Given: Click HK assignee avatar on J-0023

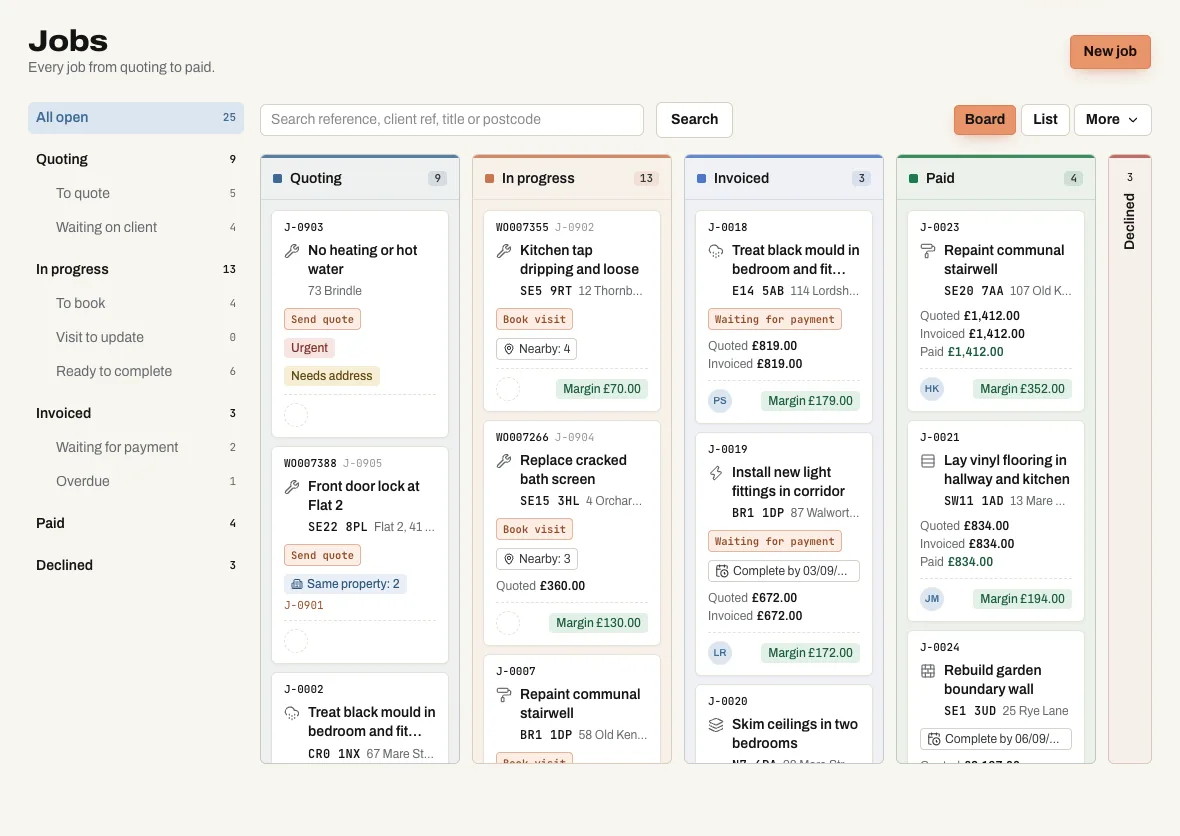Looking at the screenshot, I should click(932, 388).
